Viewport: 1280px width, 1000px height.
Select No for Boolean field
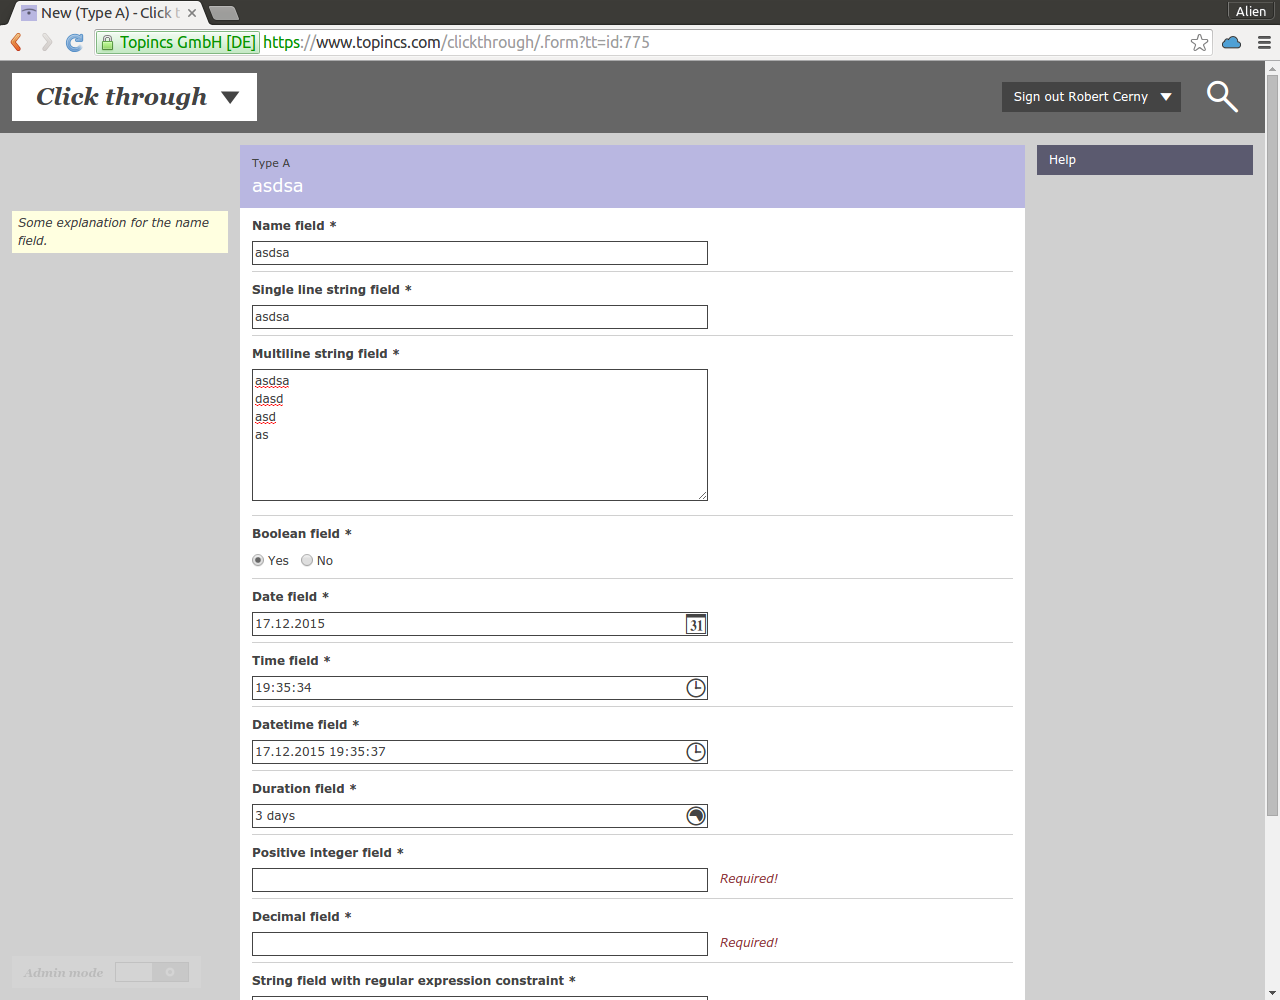coord(307,561)
